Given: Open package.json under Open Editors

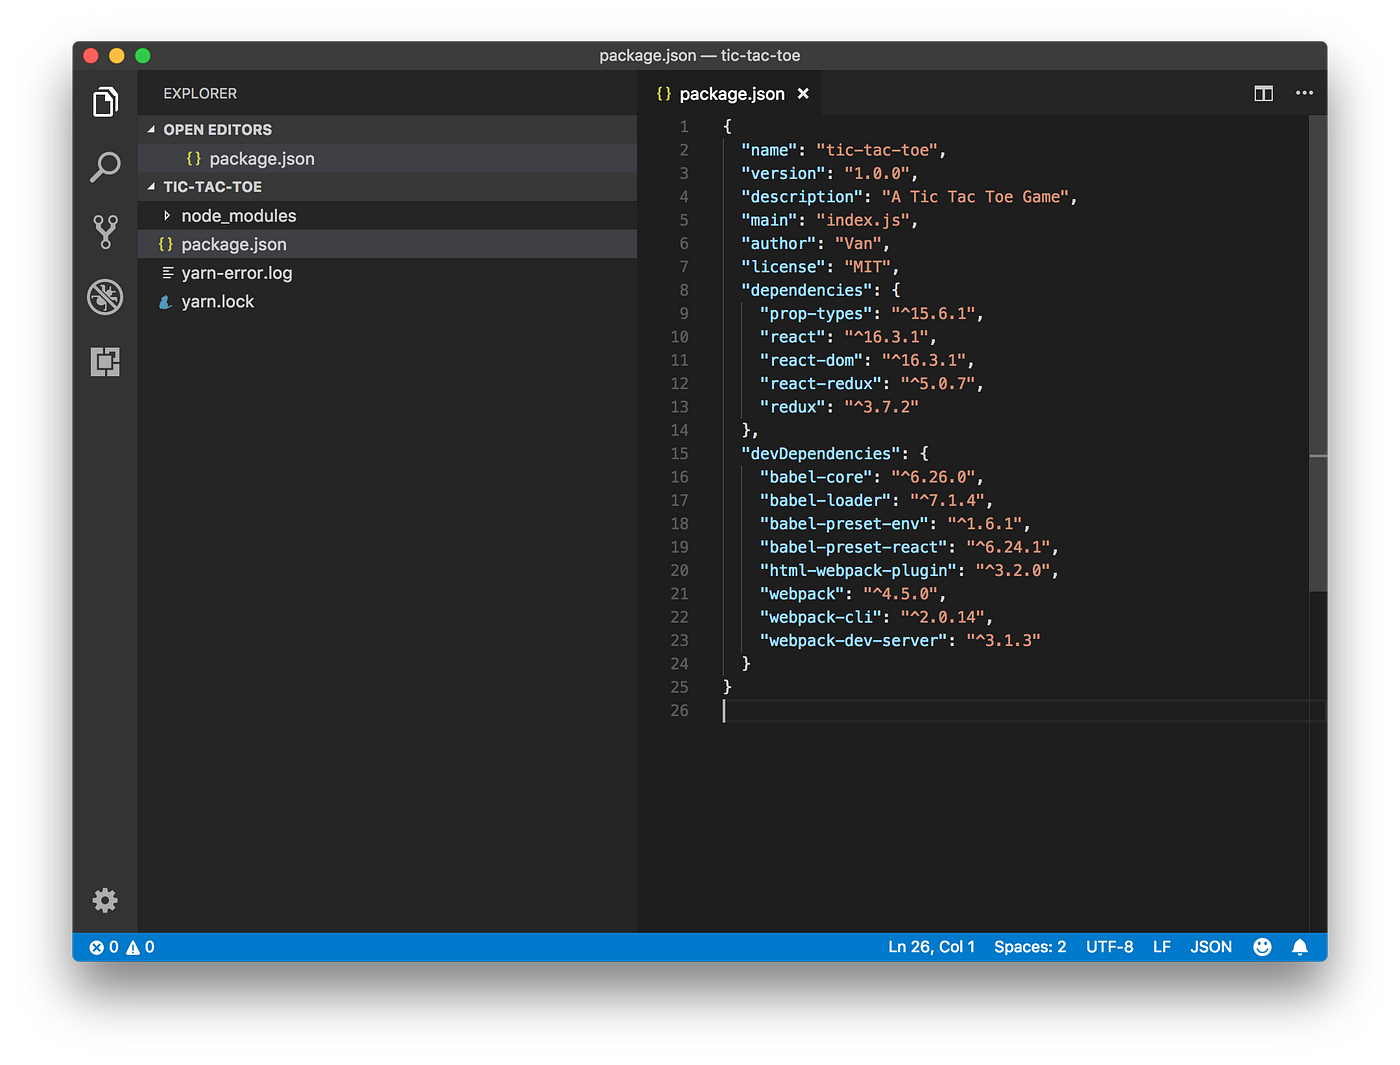Looking at the screenshot, I should pyautogui.click(x=387, y=159).
